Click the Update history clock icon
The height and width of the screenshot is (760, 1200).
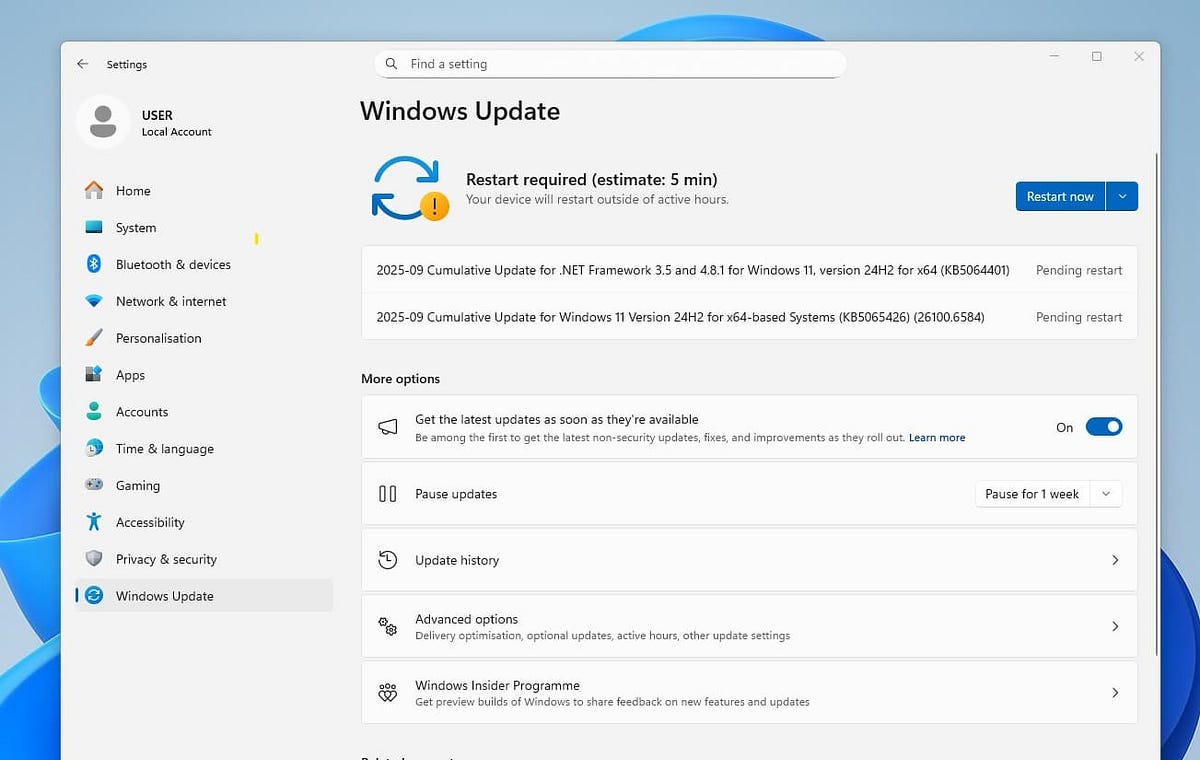388,560
